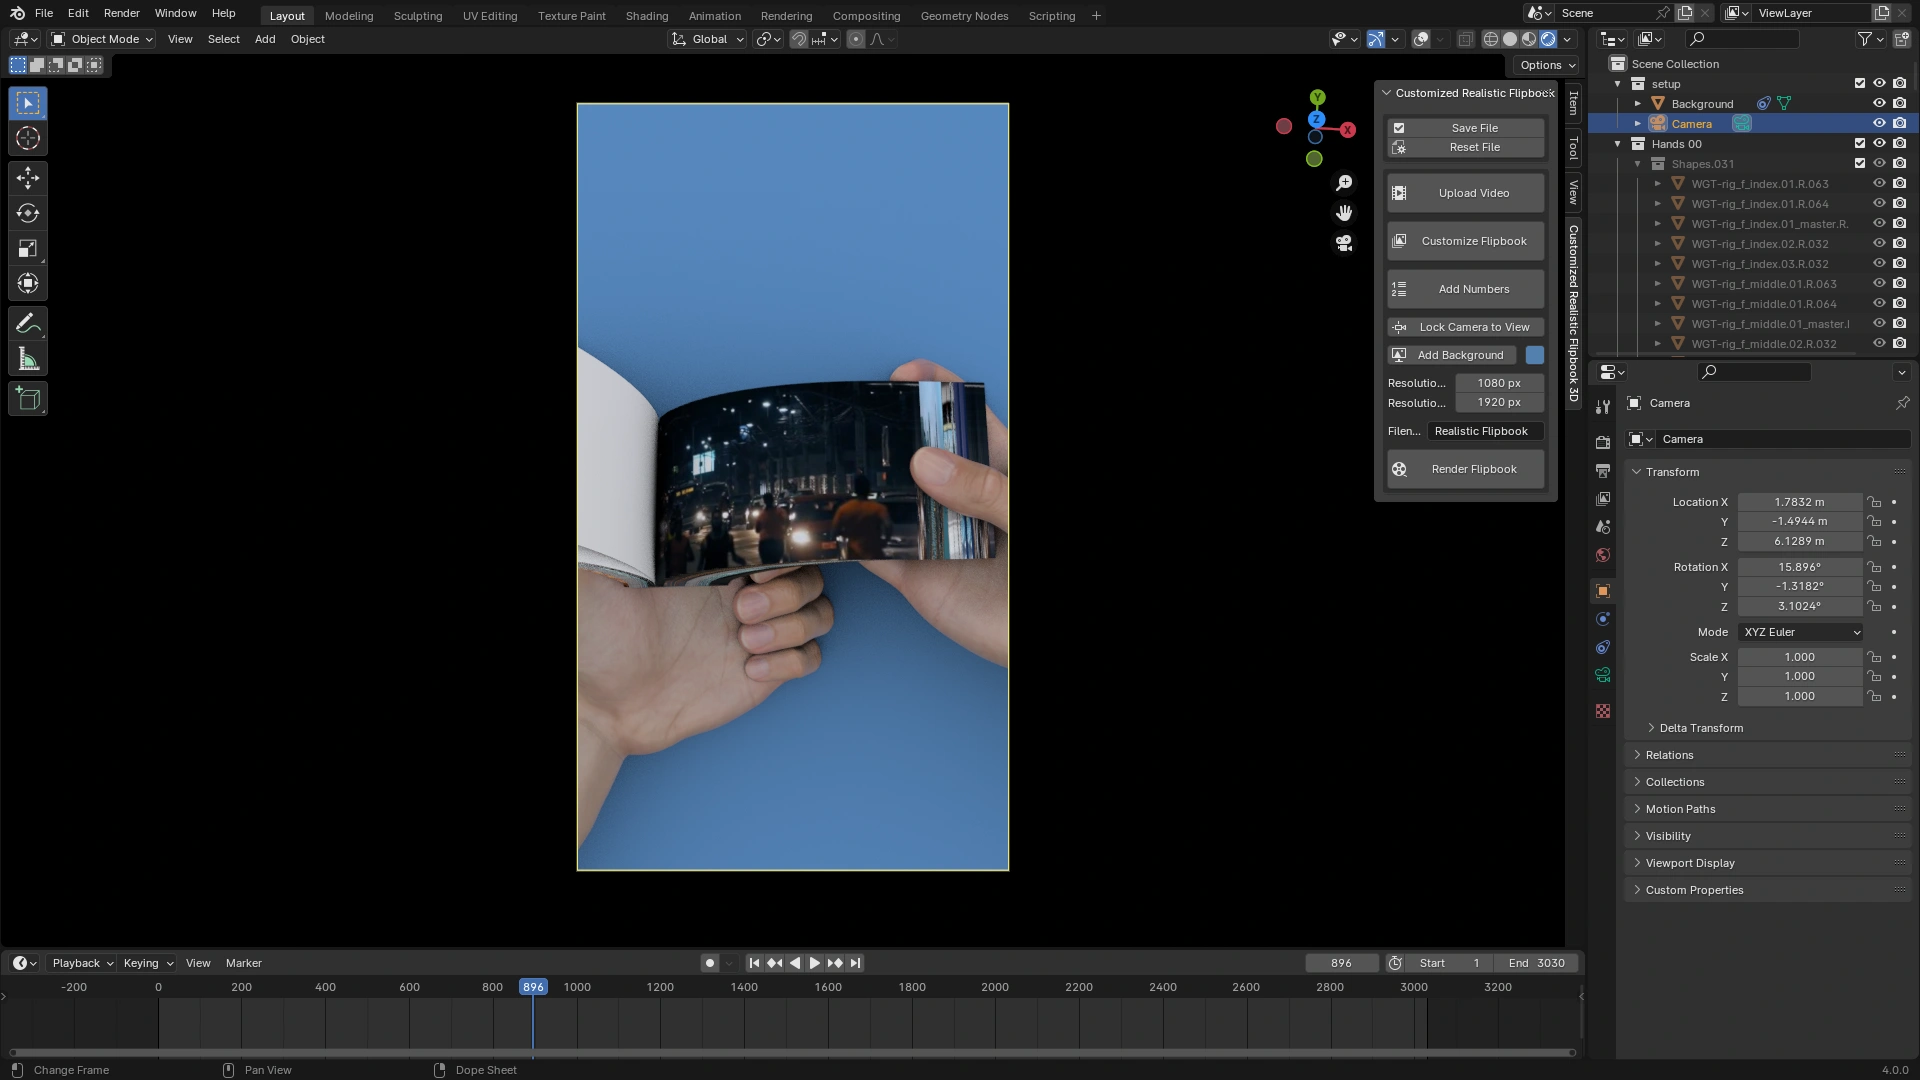Viewport: 1920px width, 1080px height.
Task: Click the Annotate tool
Action: point(28,324)
